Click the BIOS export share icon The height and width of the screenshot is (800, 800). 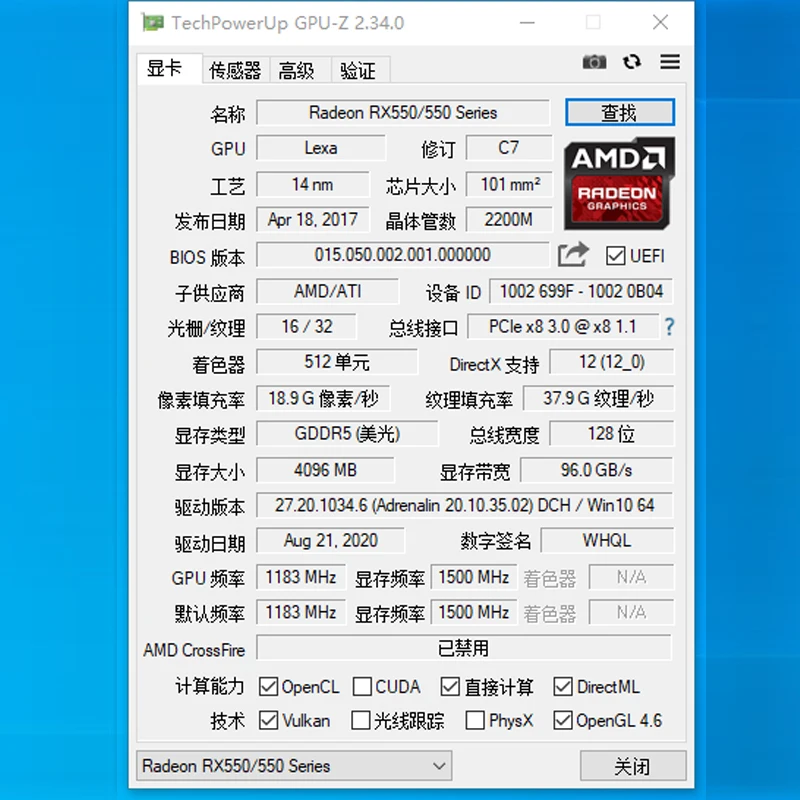click(573, 255)
